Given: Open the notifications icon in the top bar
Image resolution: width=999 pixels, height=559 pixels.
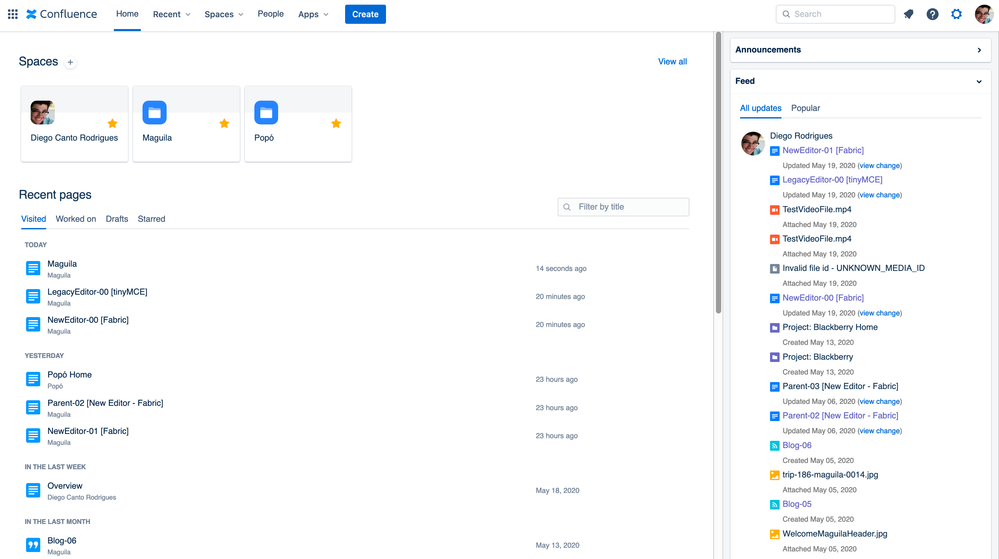Looking at the screenshot, I should [909, 14].
